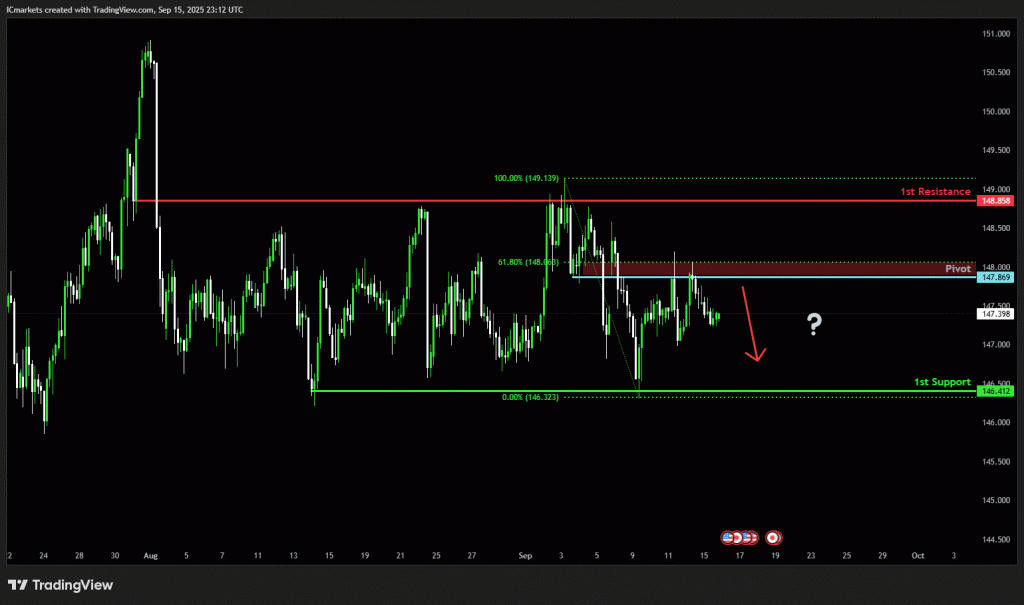Click the leftmost US flag economic event icon
The image size is (1024, 605).
(727, 538)
